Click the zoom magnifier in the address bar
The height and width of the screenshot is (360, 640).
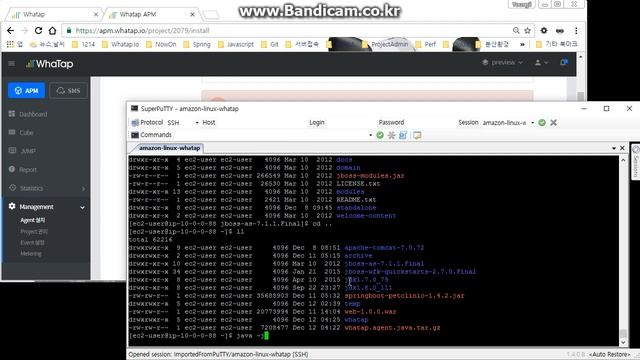516,31
